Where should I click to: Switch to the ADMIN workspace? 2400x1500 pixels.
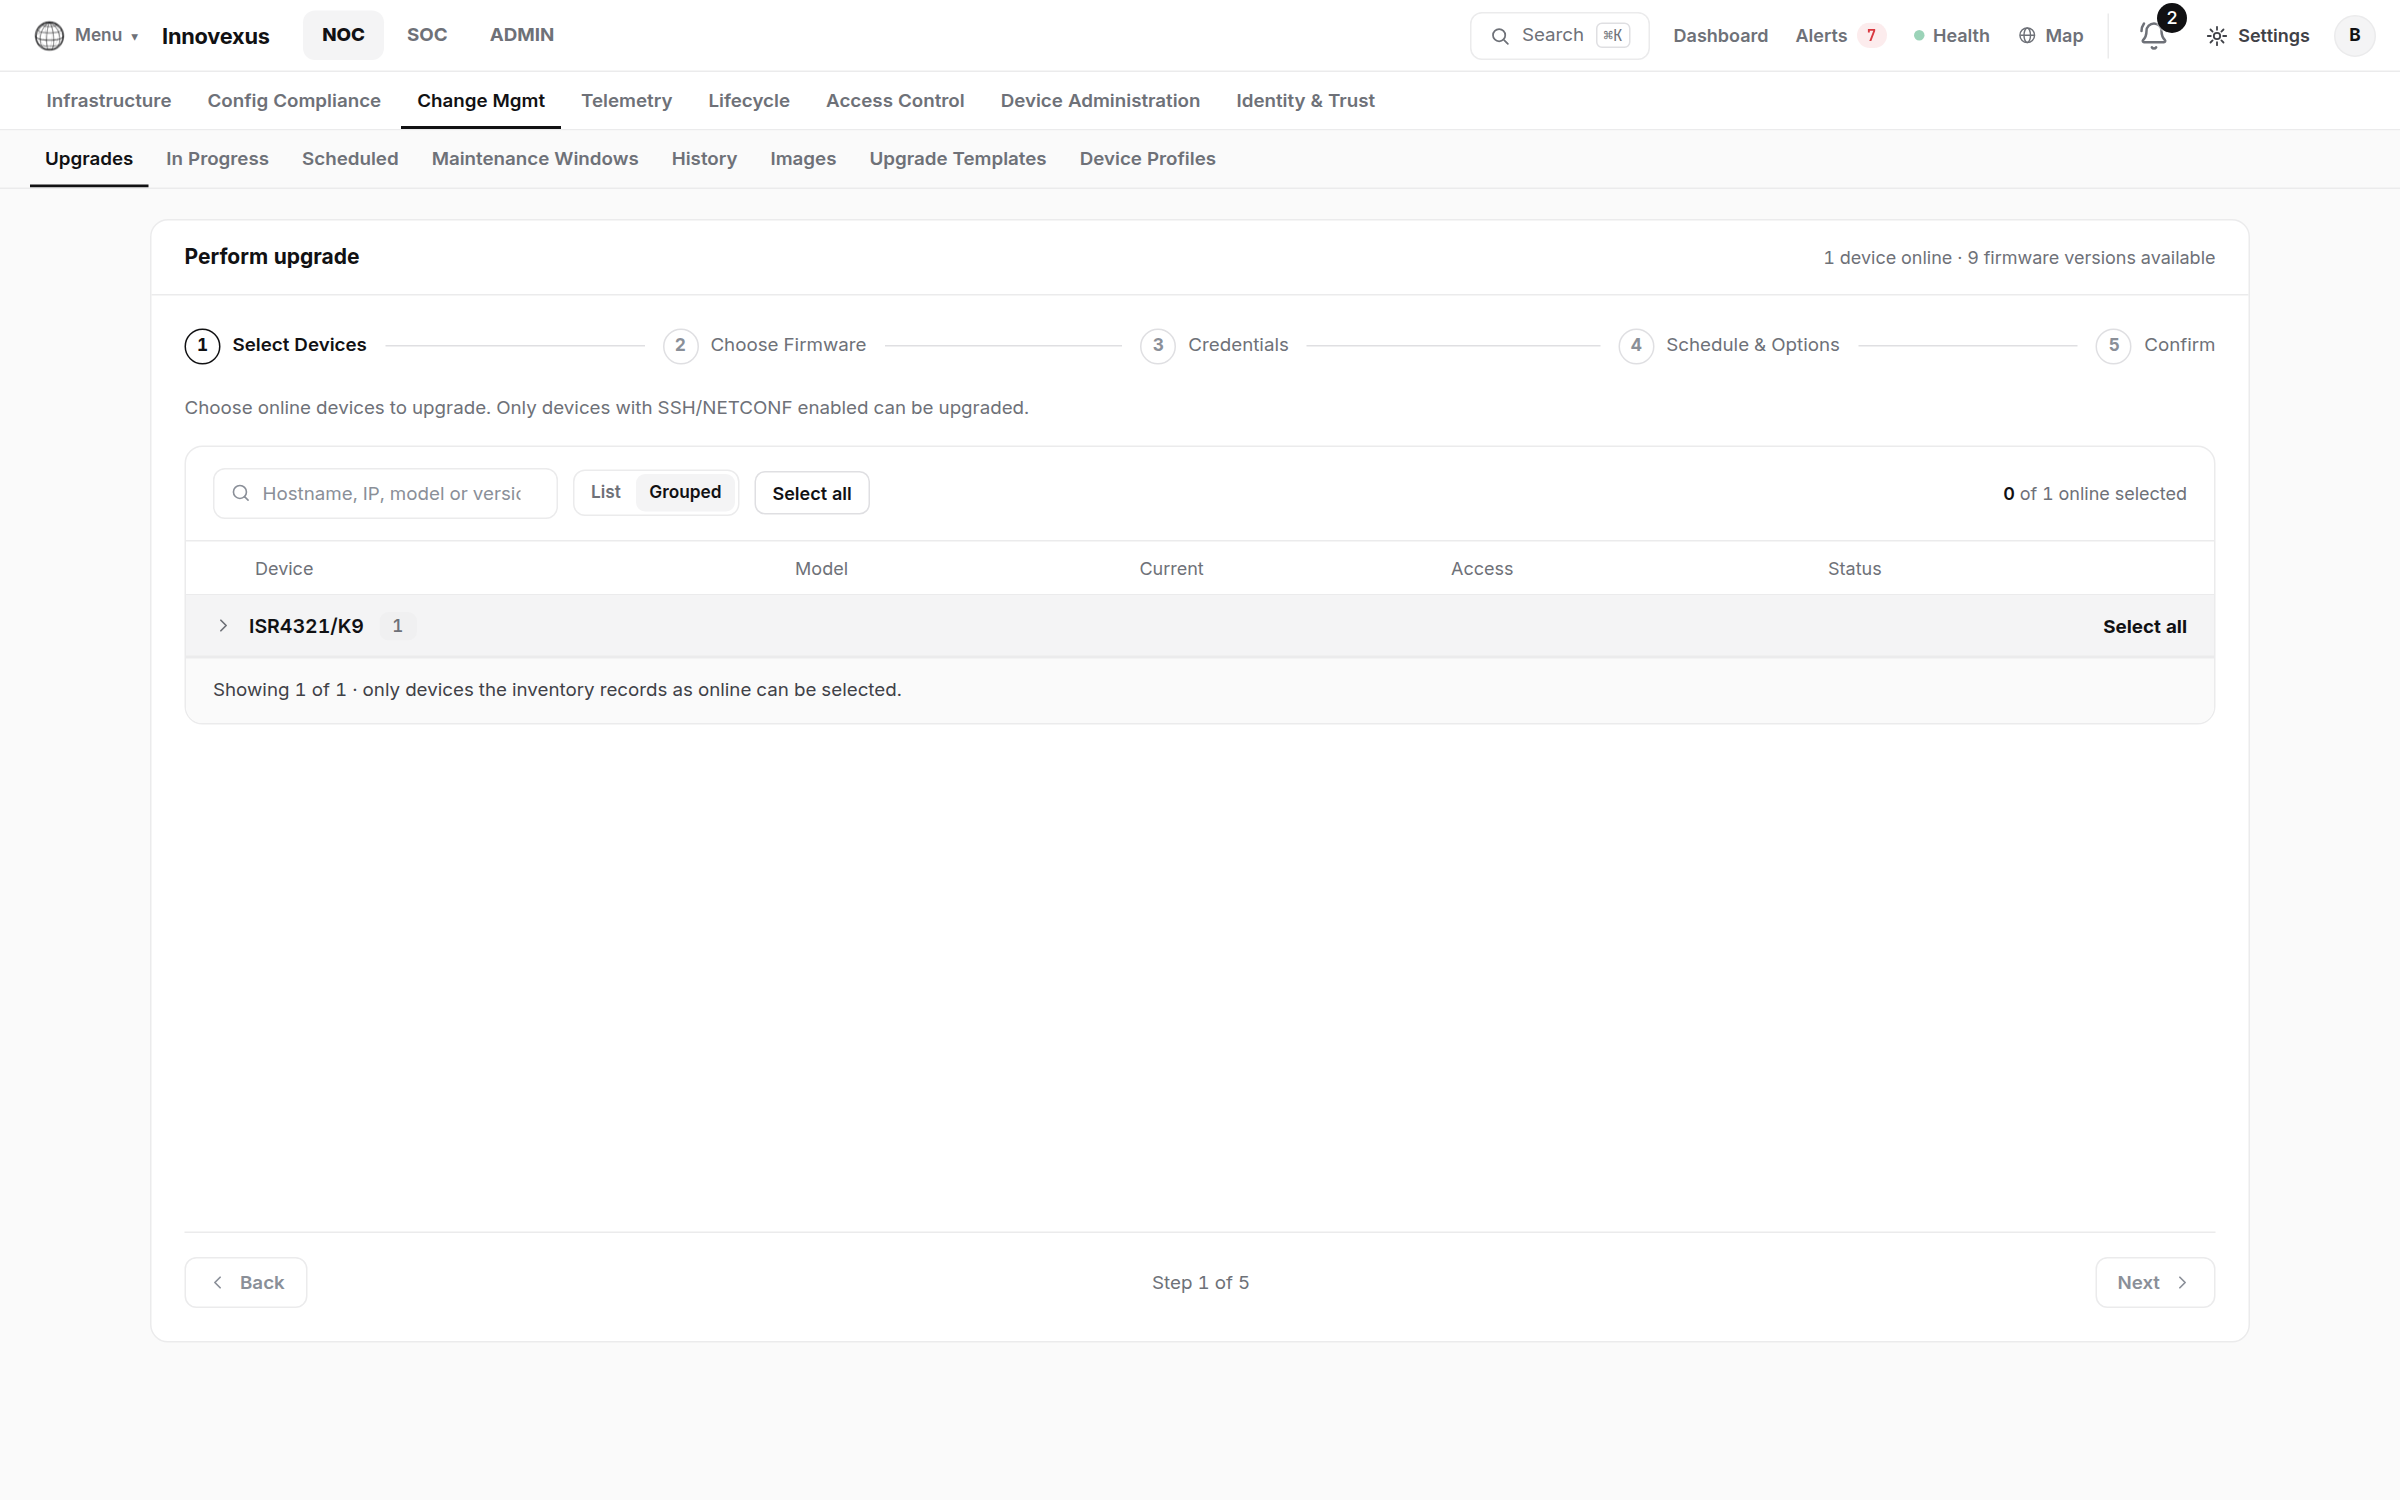522,35
